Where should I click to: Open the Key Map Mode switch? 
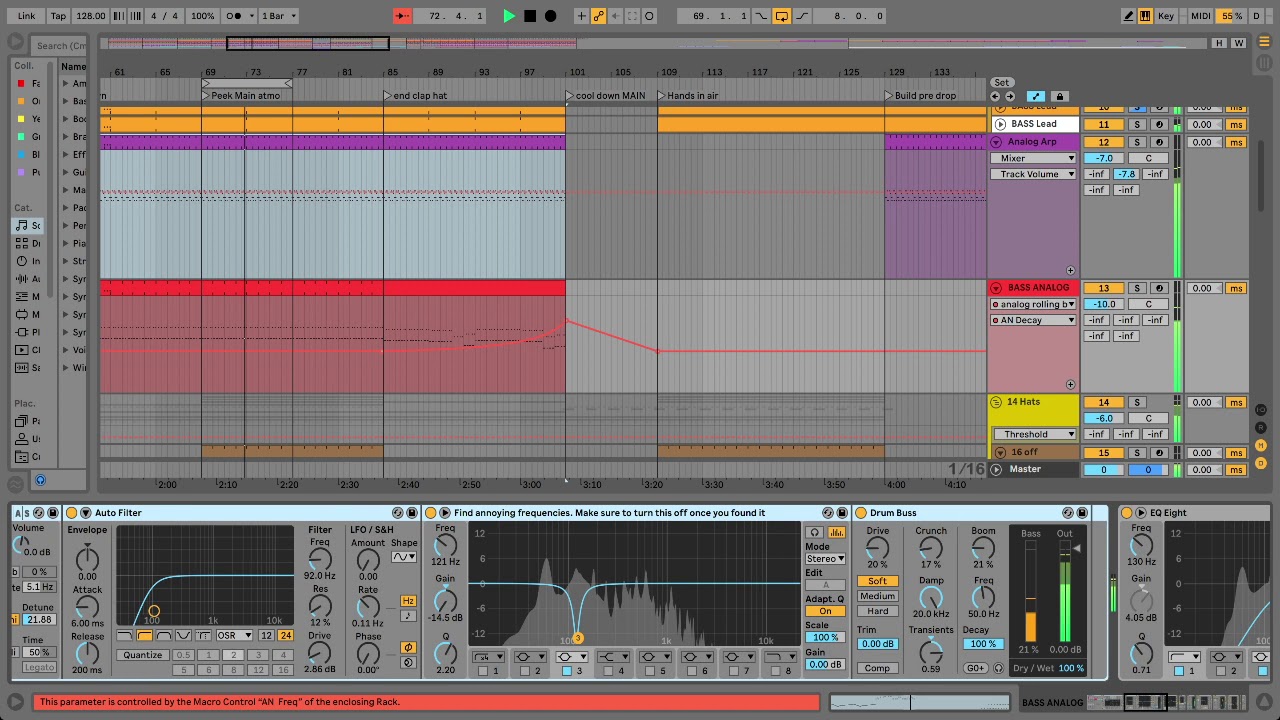1166,16
